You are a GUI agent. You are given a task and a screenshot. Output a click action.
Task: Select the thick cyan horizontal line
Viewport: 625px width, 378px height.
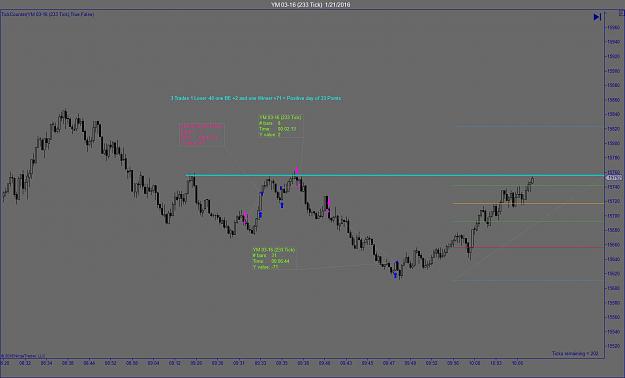(x=395, y=175)
